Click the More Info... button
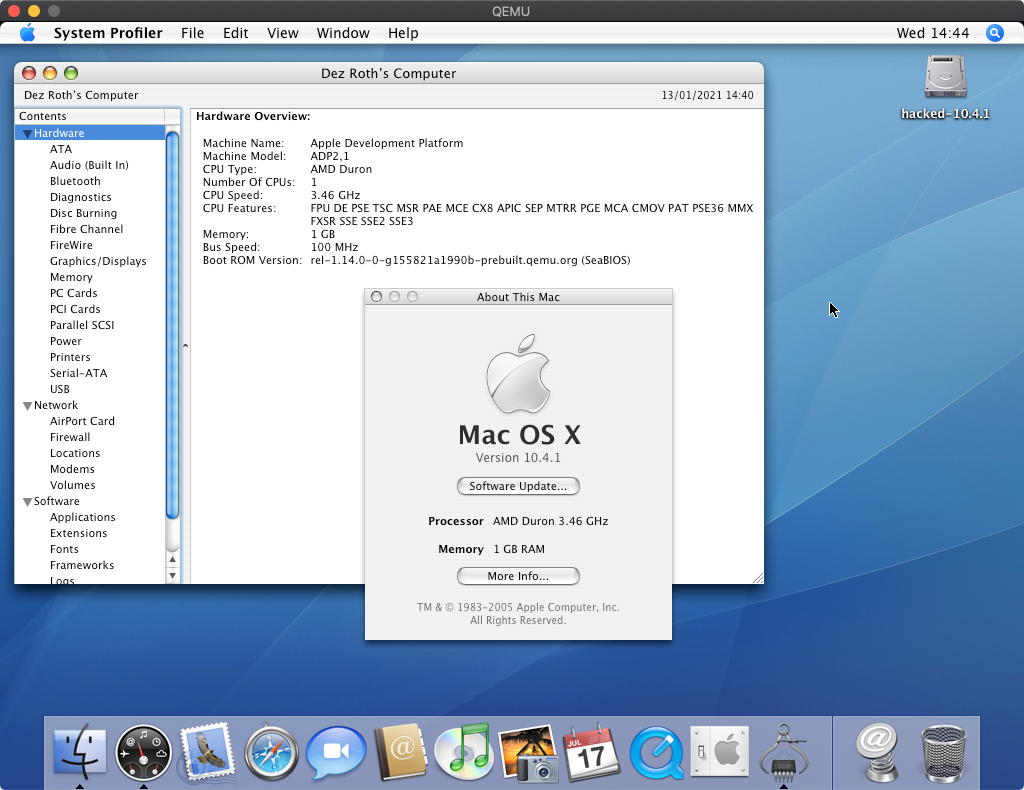This screenshot has width=1024, height=790. 518,576
